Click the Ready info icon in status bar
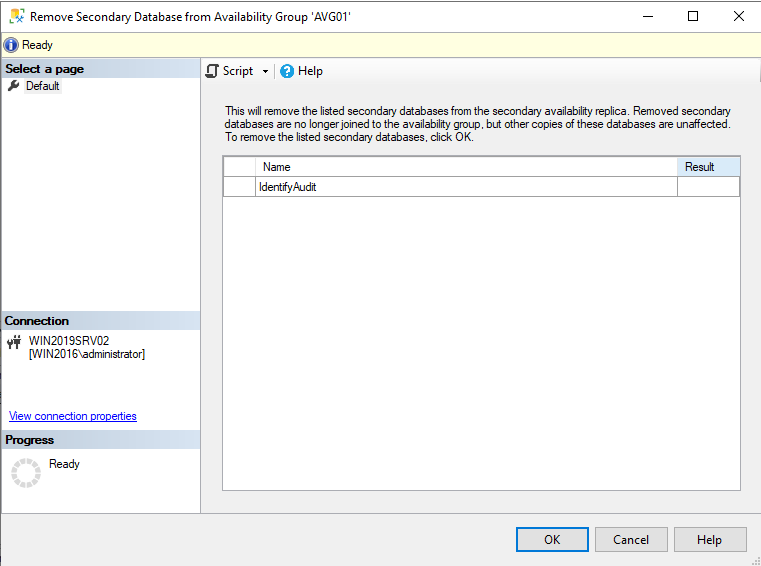The image size is (761, 566). [11, 45]
